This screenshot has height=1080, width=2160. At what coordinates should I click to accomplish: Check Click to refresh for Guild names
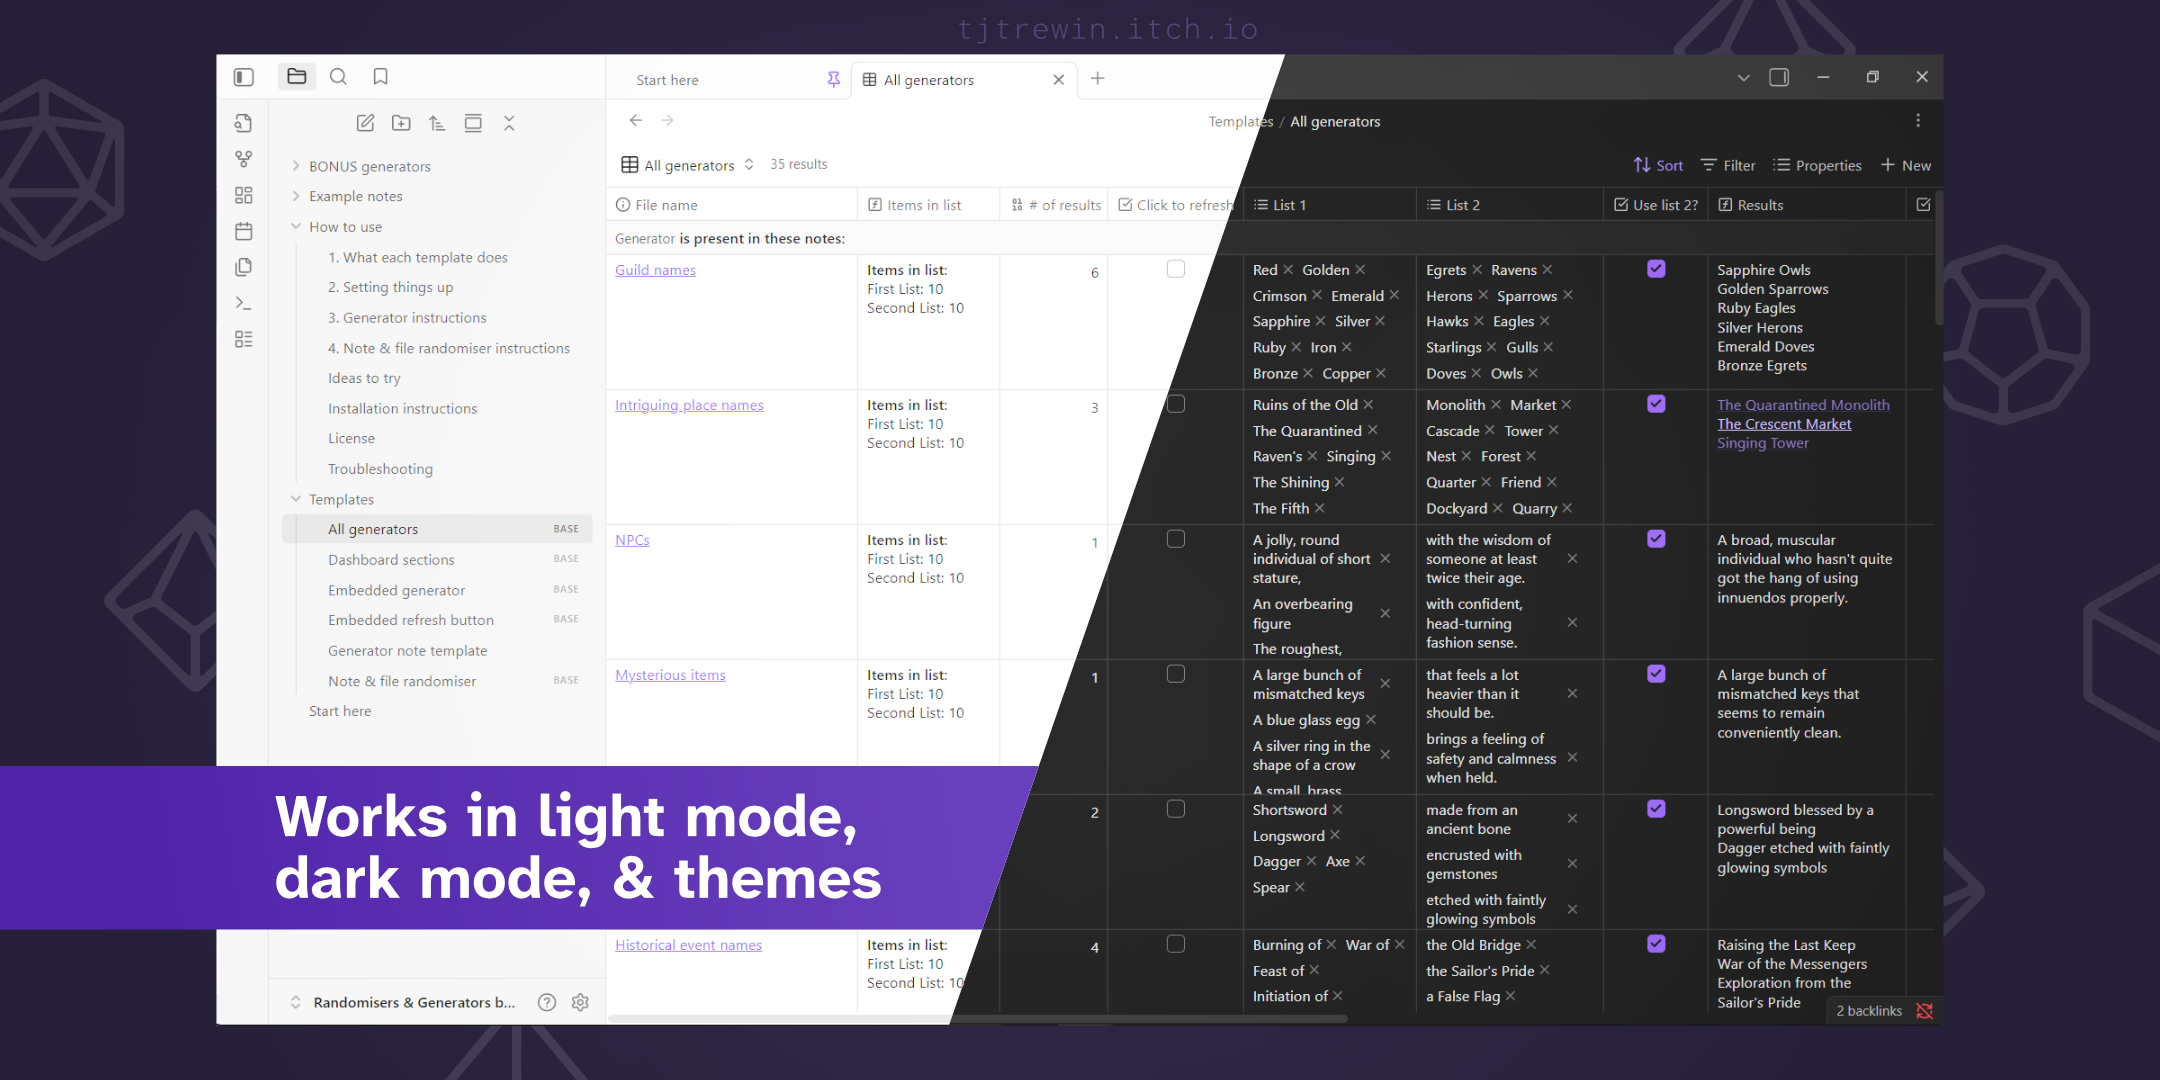click(1176, 269)
